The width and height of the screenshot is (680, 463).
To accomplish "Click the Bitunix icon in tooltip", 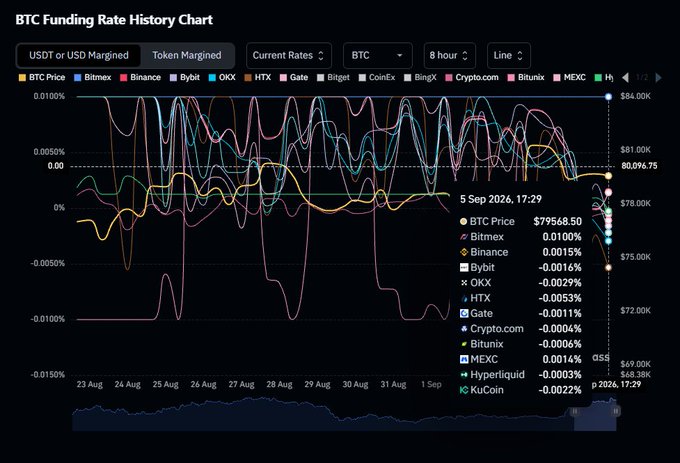I will point(464,344).
